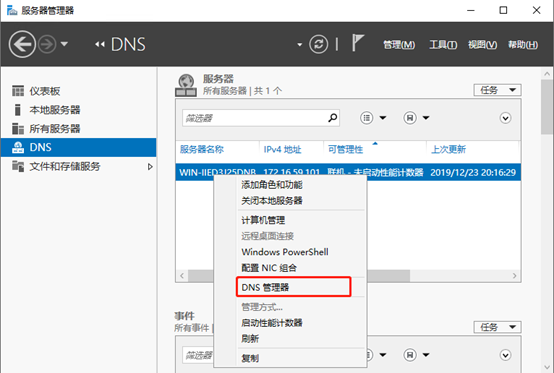554x373 pixels.
Task: Sort by 上次更新 column header
Action: [448, 149]
